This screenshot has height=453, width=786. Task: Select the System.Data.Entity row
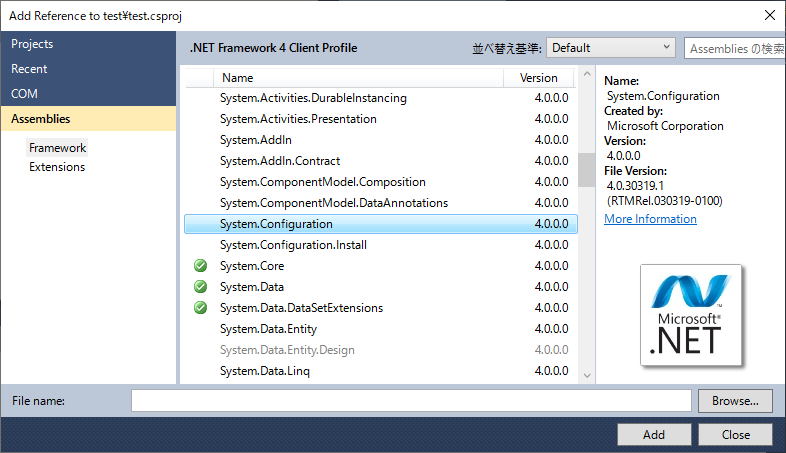[381, 329]
